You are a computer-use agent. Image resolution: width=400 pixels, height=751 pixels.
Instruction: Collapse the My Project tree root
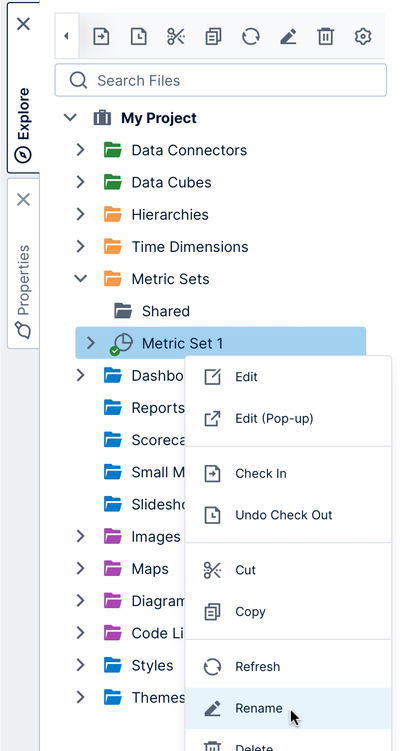coord(70,117)
